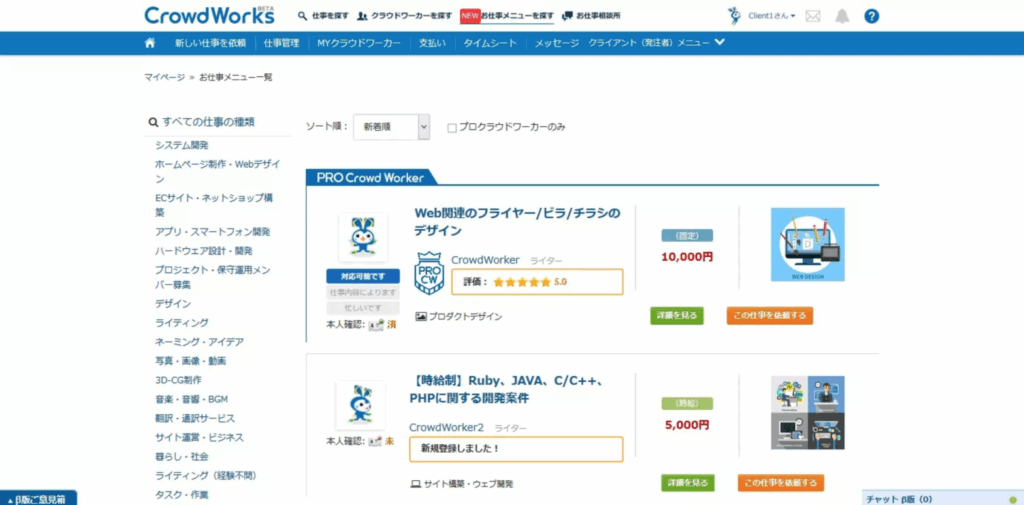Click the help question mark icon

pos(871,16)
